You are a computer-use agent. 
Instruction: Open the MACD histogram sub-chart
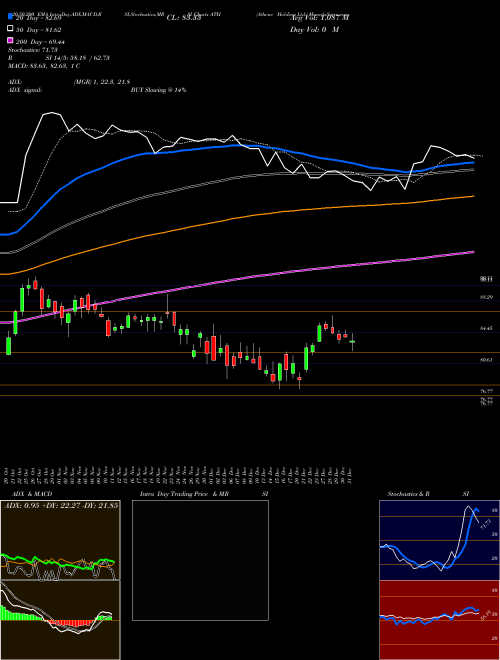click(x=60, y=620)
